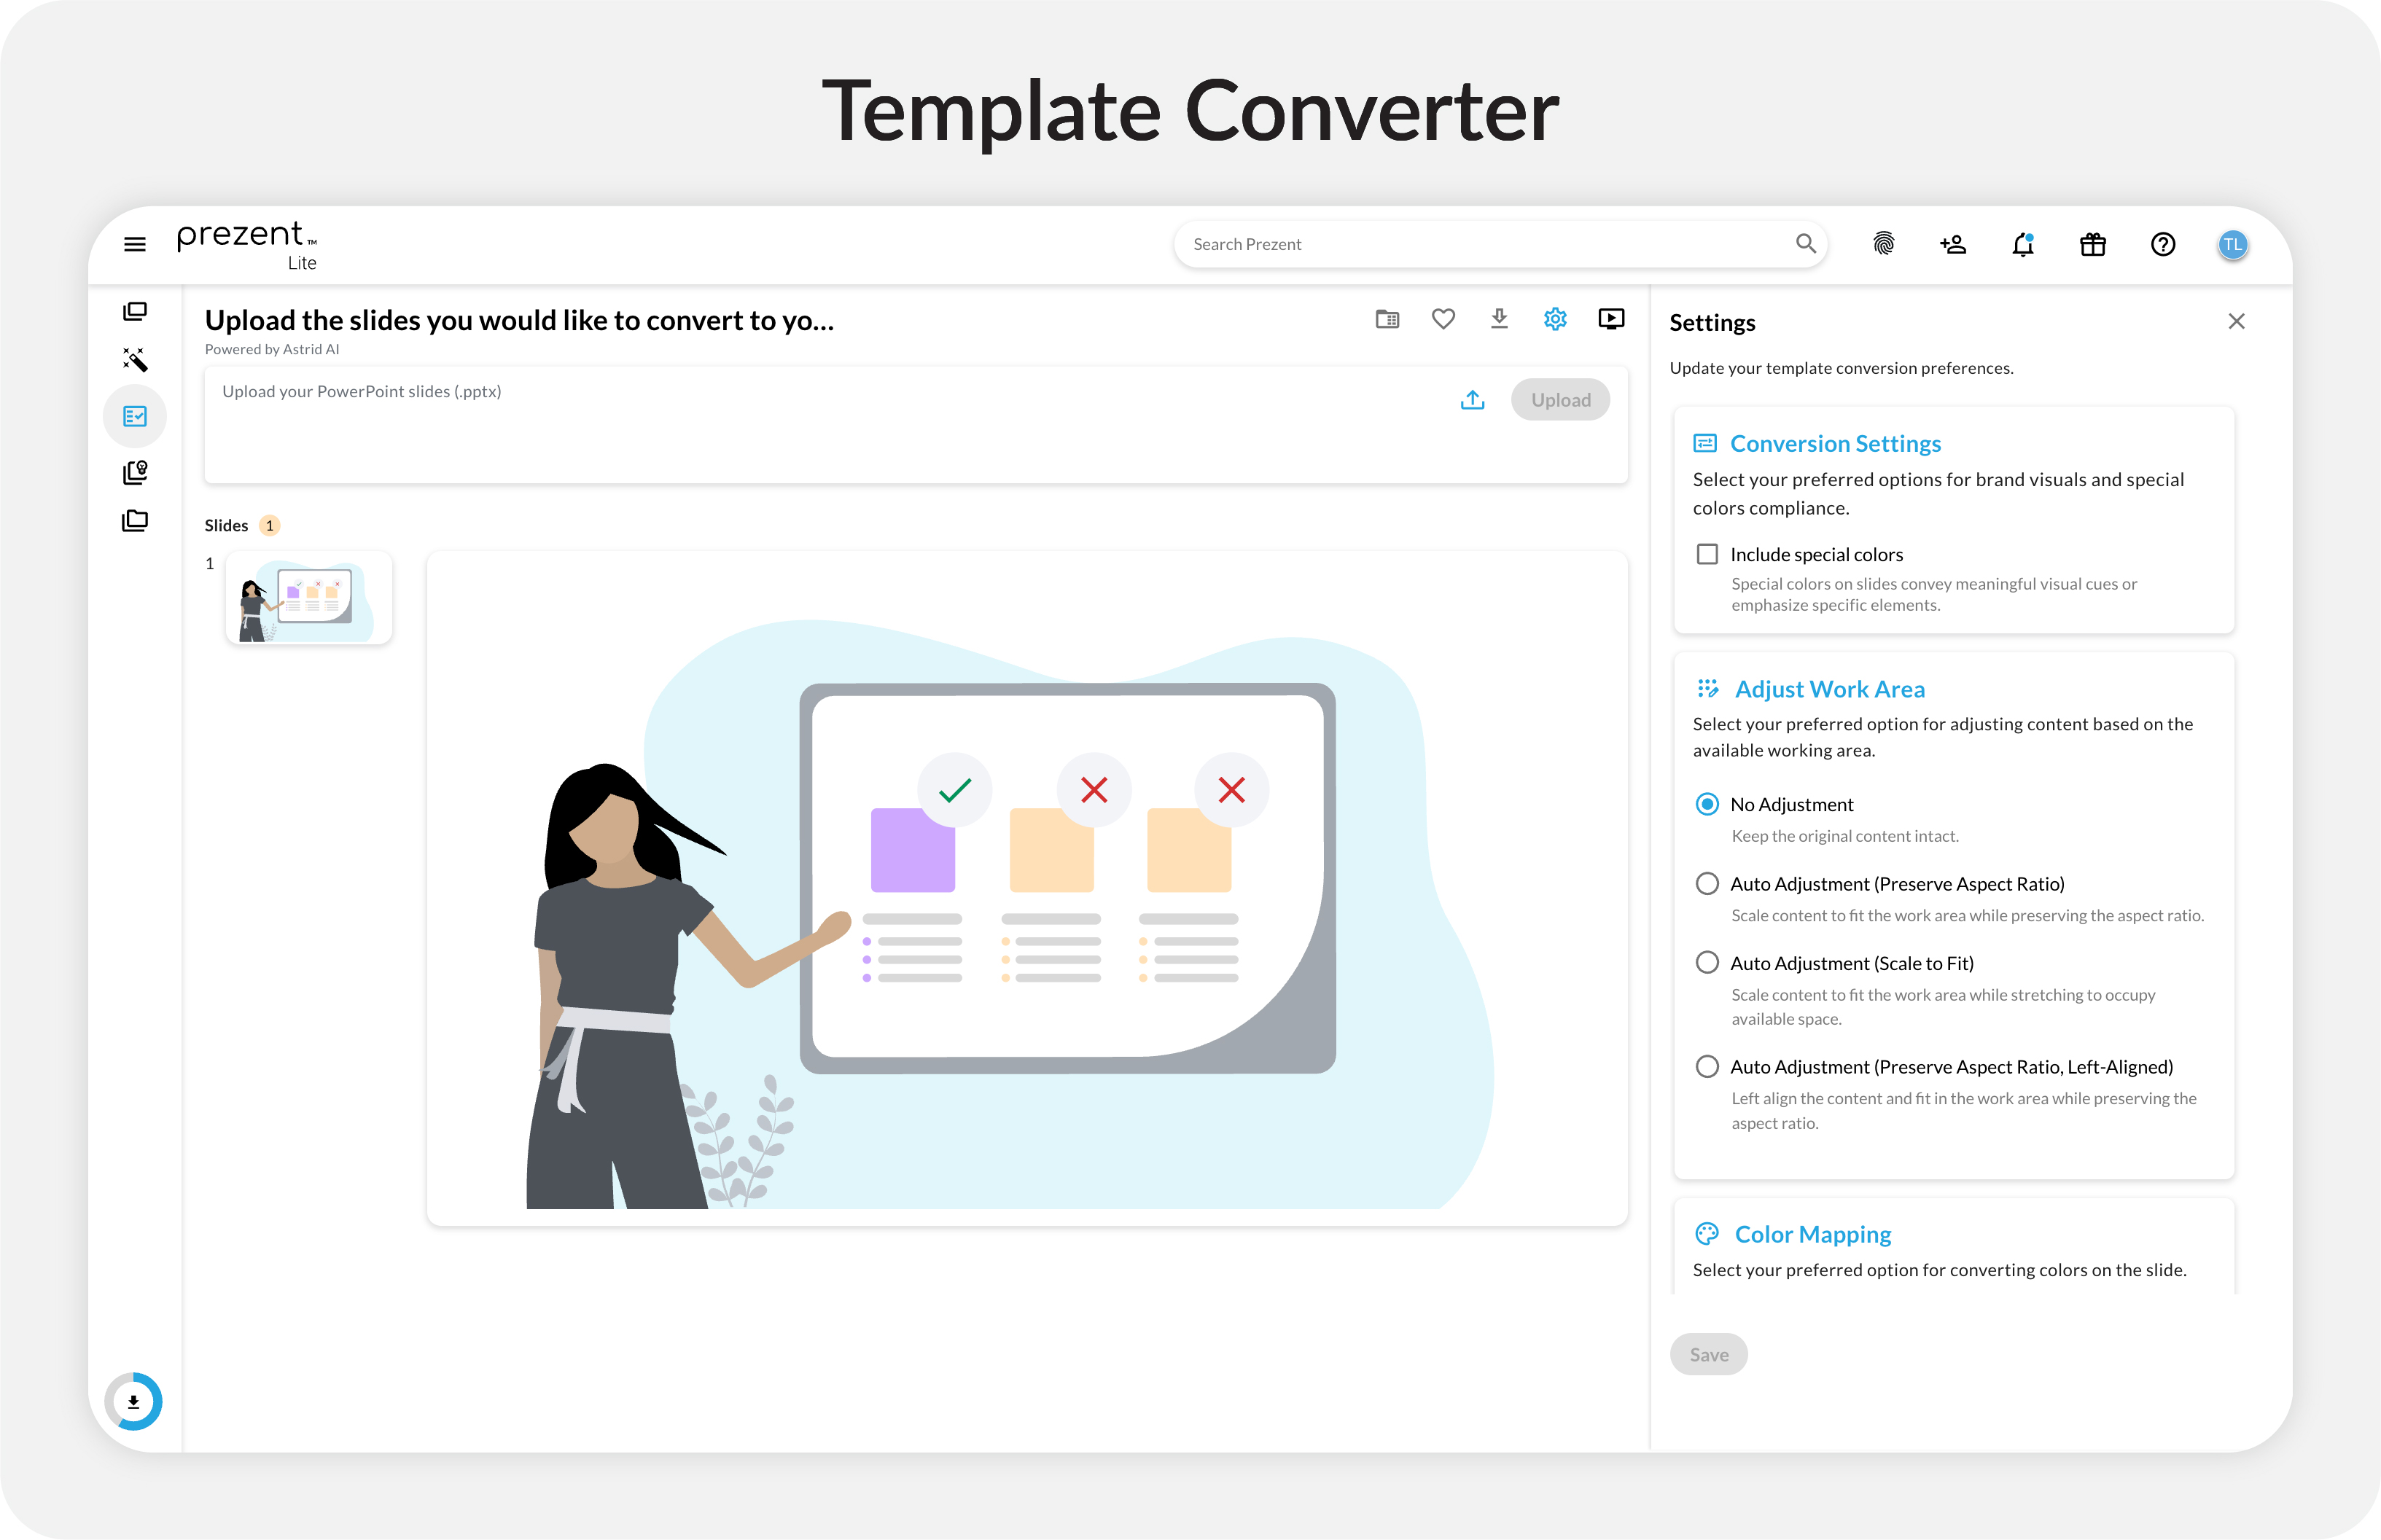The image size is (2381, 1540).
Task: Choose Preserve Aspect Ratio, Left-Aligned option
Action: point(1707,1067)
